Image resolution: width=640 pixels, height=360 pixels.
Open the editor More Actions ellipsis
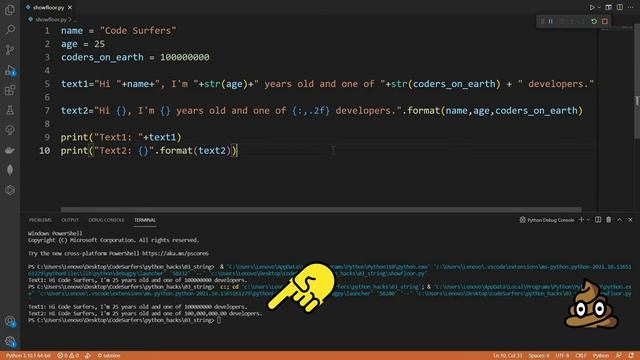pos(631,7)
